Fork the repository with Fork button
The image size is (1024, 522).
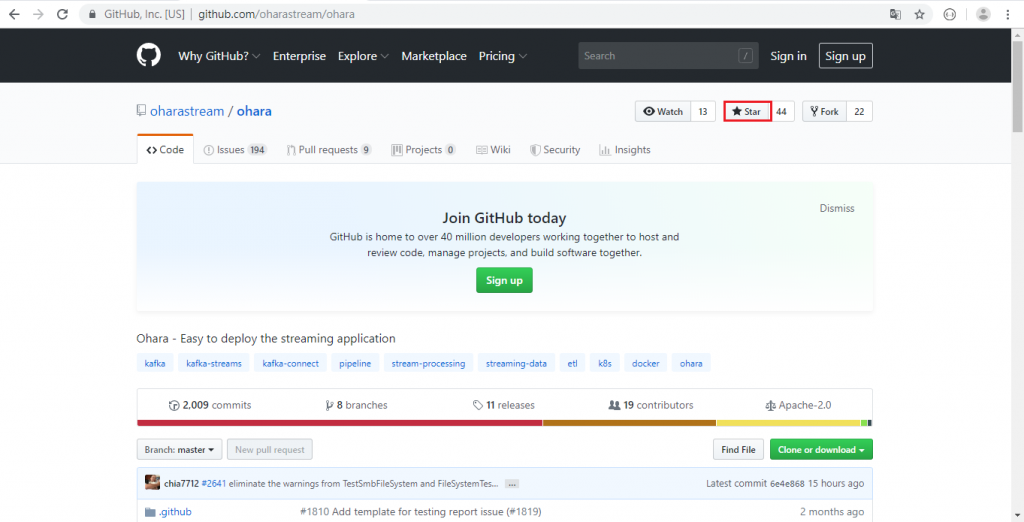pyautogui.click(x=824, y=112)
